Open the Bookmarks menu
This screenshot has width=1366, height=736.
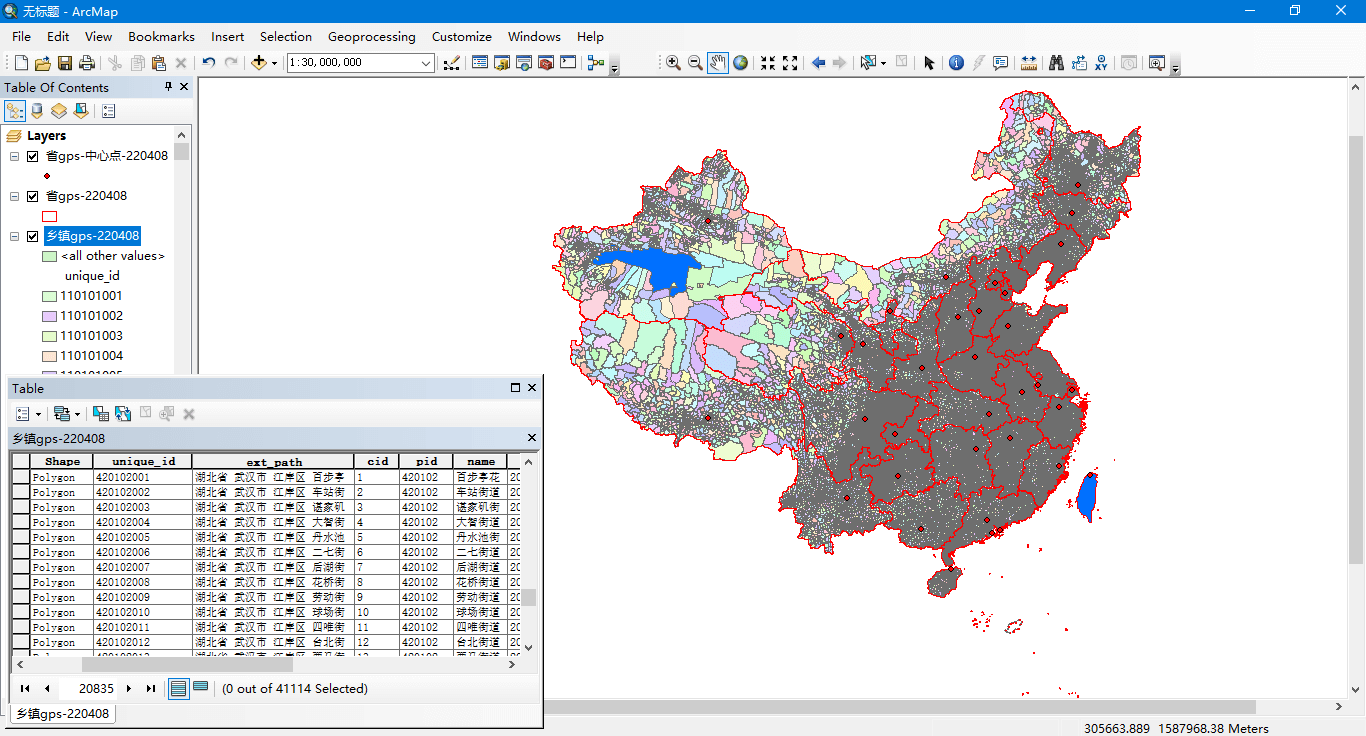pyautogui.click(x=161, y=36)
